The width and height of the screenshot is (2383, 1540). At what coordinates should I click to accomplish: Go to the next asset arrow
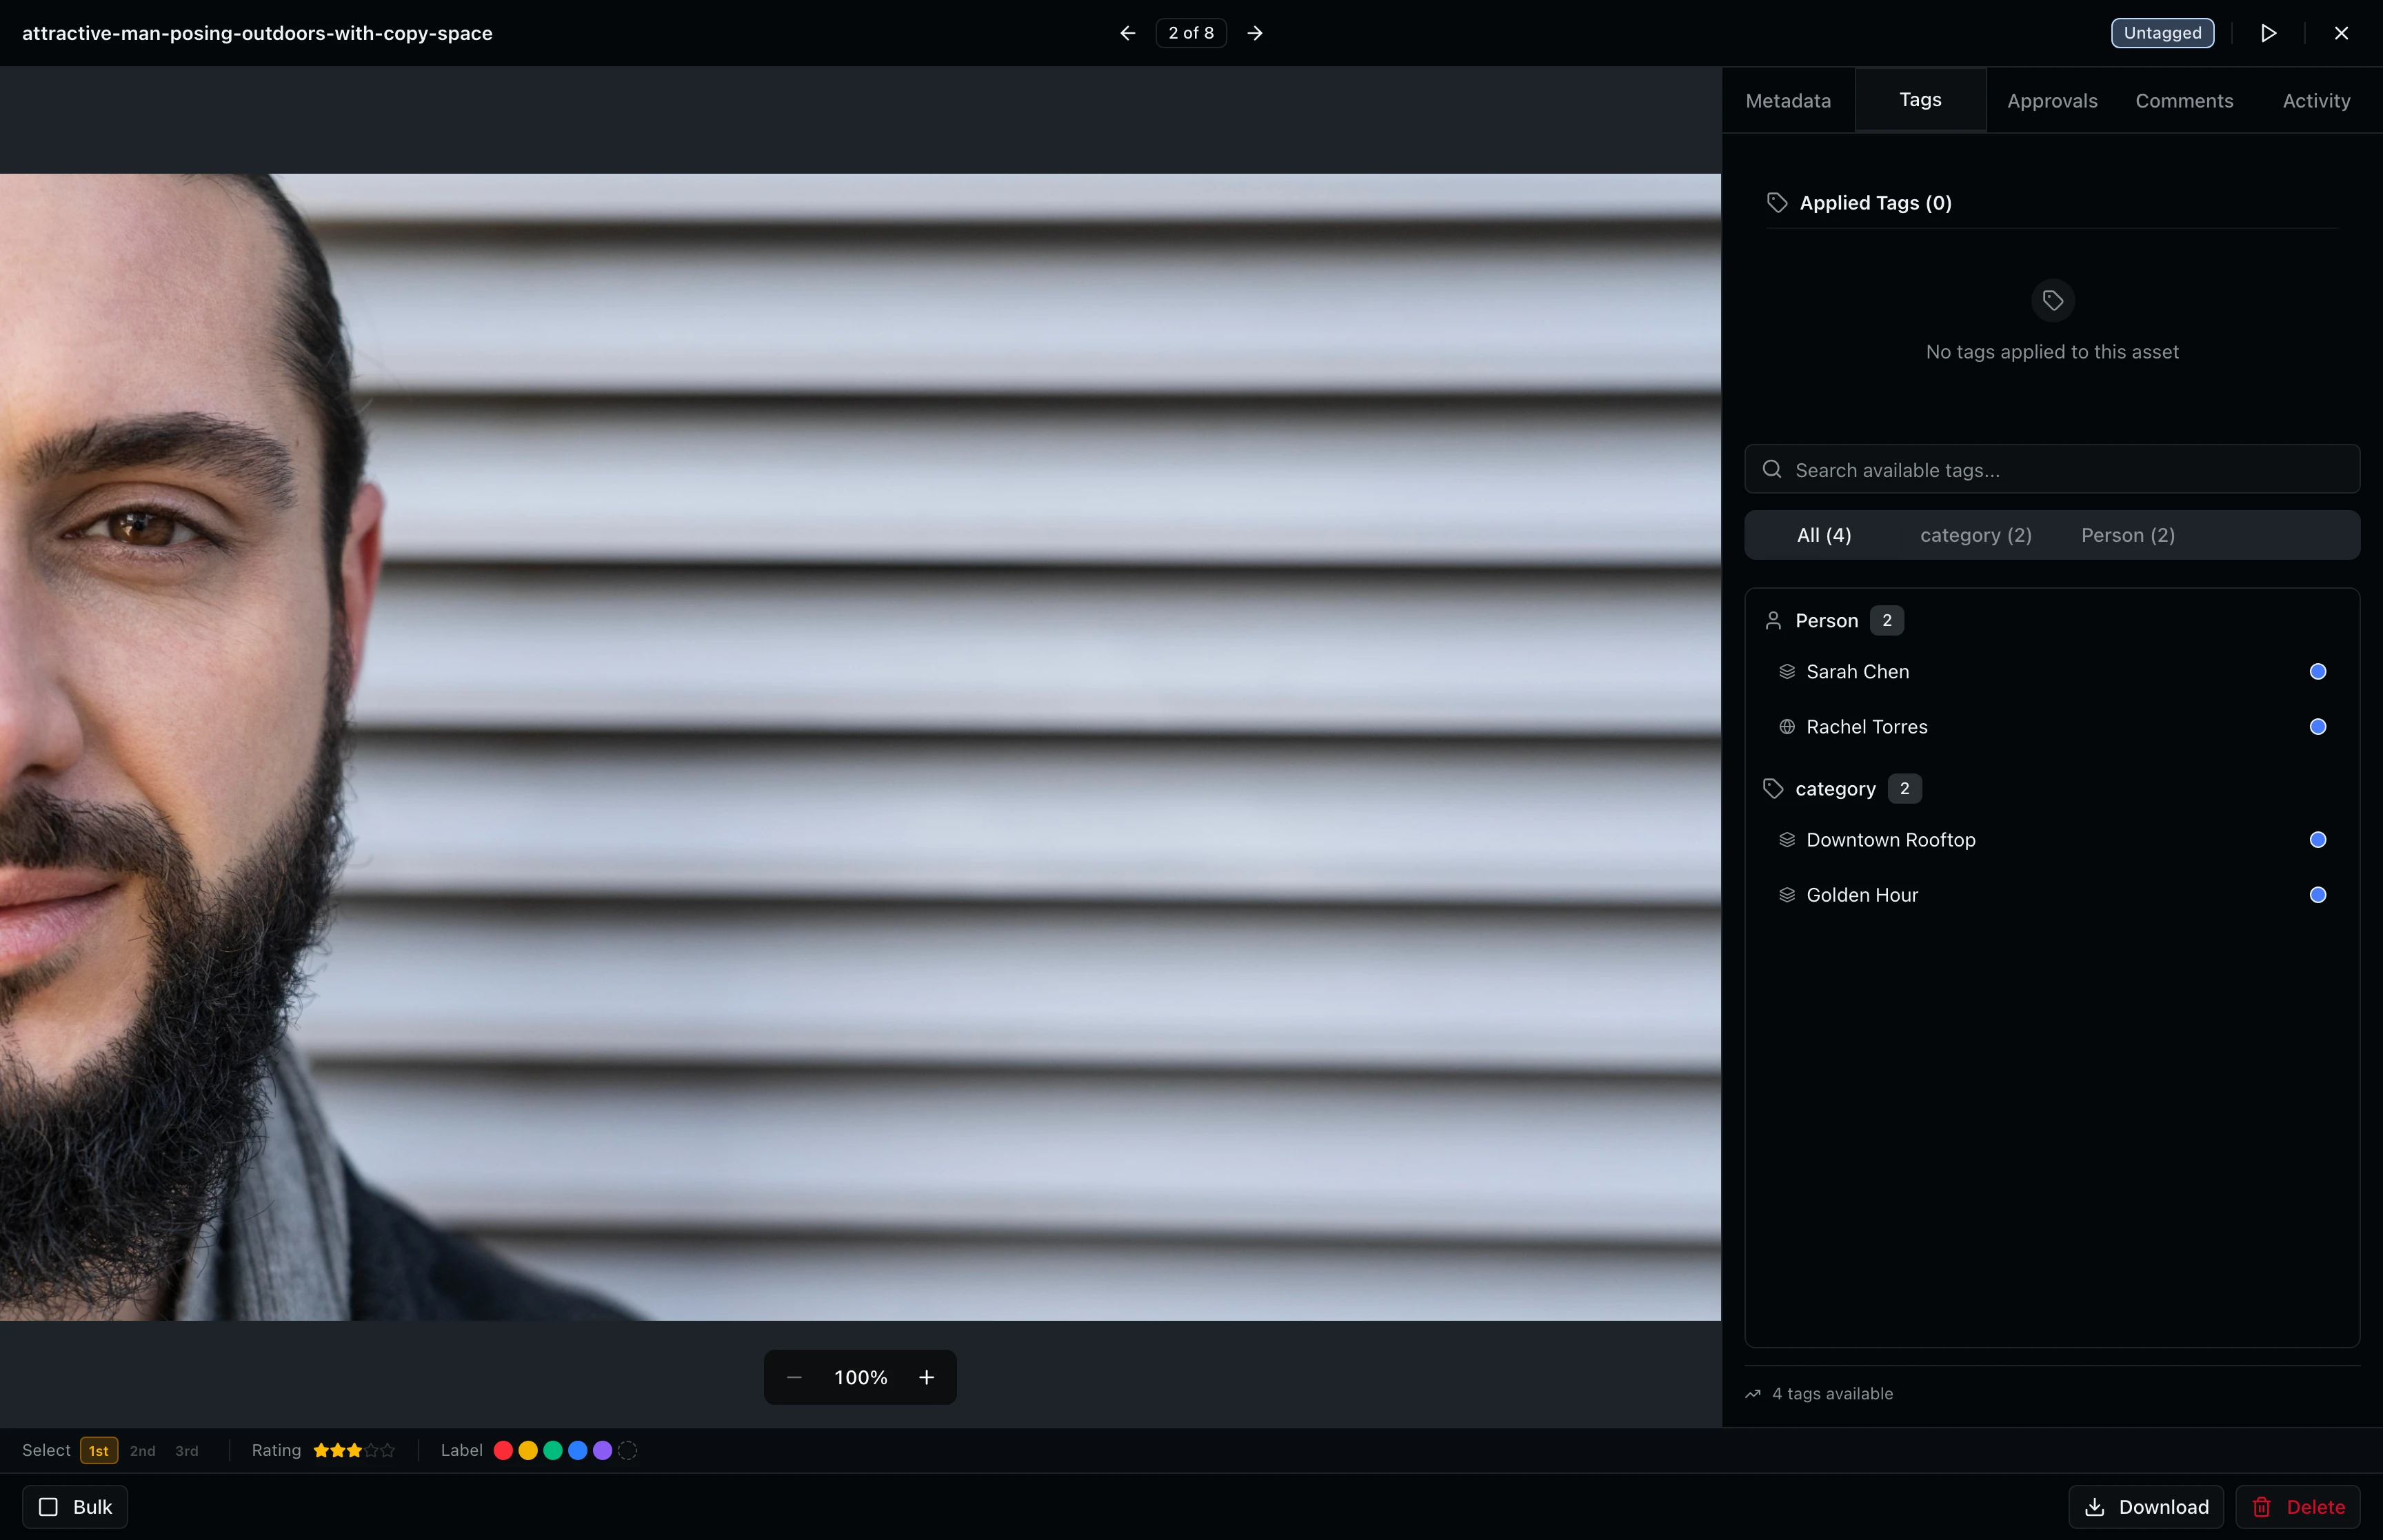point(1255,33)
